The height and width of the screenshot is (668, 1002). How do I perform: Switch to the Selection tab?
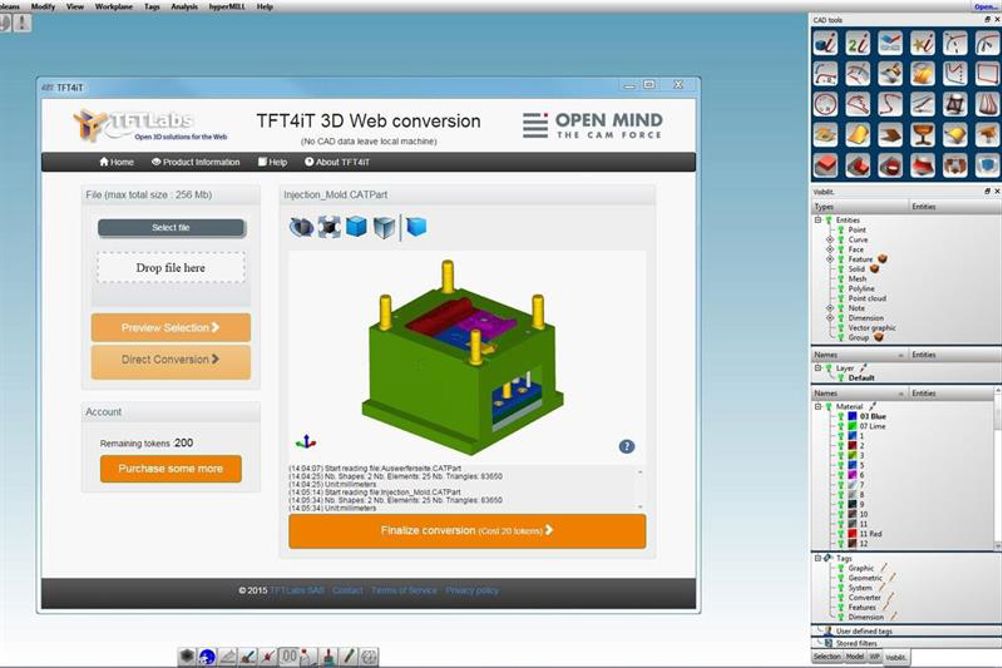(827, 656)
